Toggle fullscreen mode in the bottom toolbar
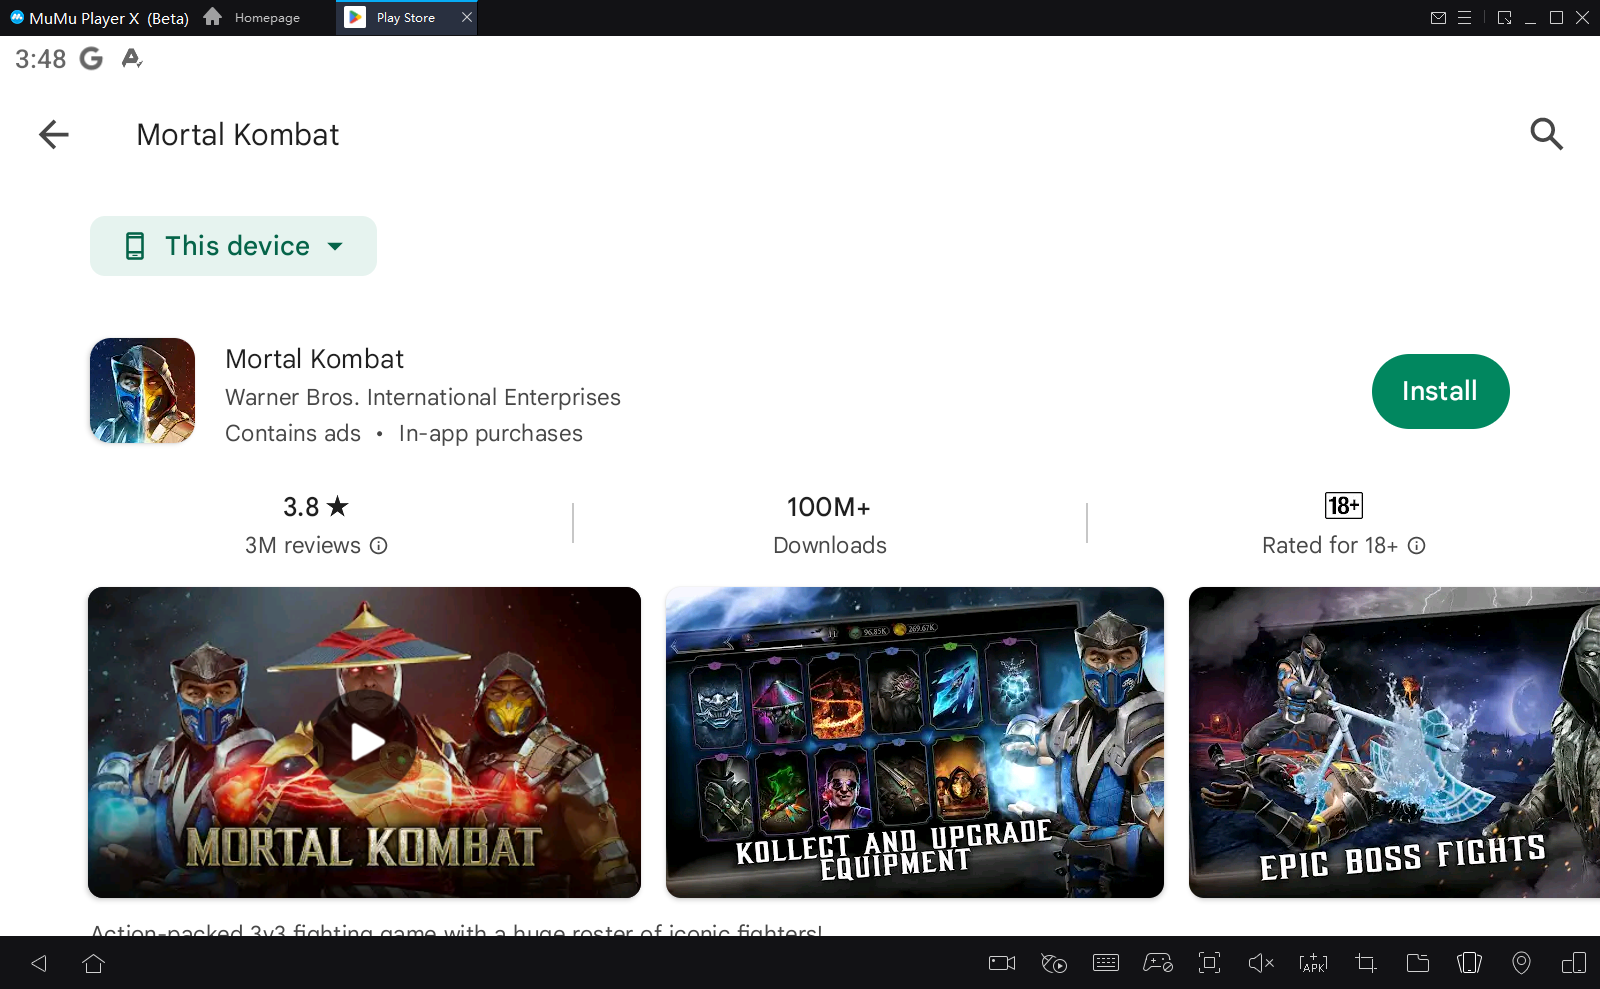Viewport: 1600px width, 989px height. tap(1209, 963)
